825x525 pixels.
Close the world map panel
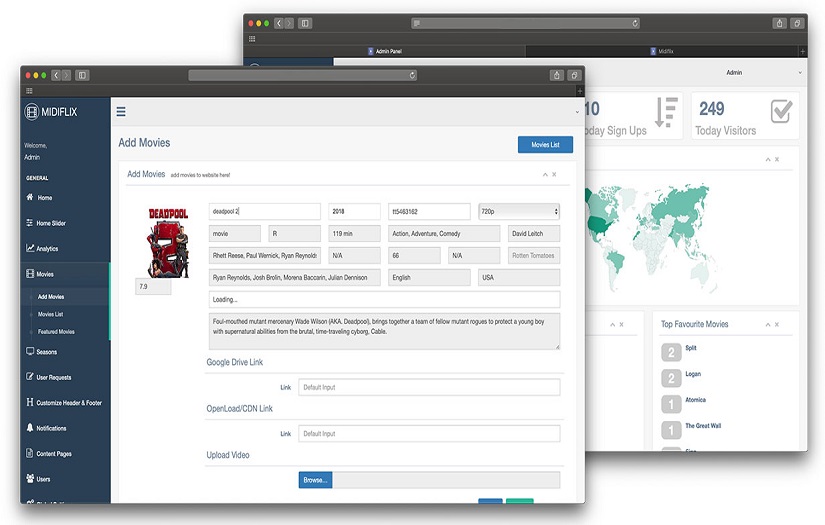[x=777, y=159]
